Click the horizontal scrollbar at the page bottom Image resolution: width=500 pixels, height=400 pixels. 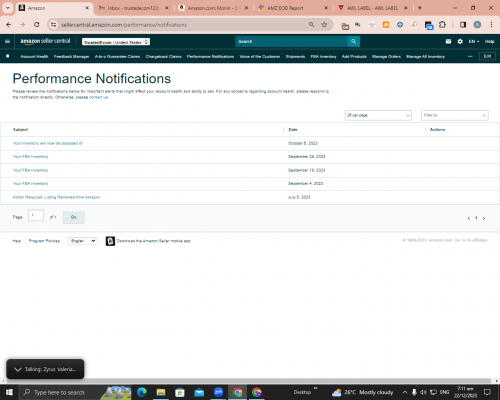248,381
